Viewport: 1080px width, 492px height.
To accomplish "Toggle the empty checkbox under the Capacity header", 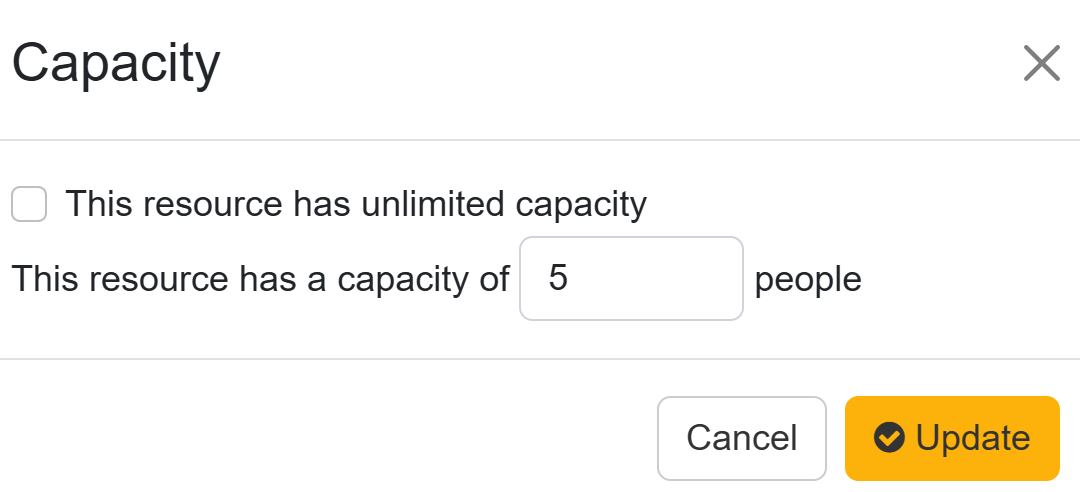I will point(29,205).
